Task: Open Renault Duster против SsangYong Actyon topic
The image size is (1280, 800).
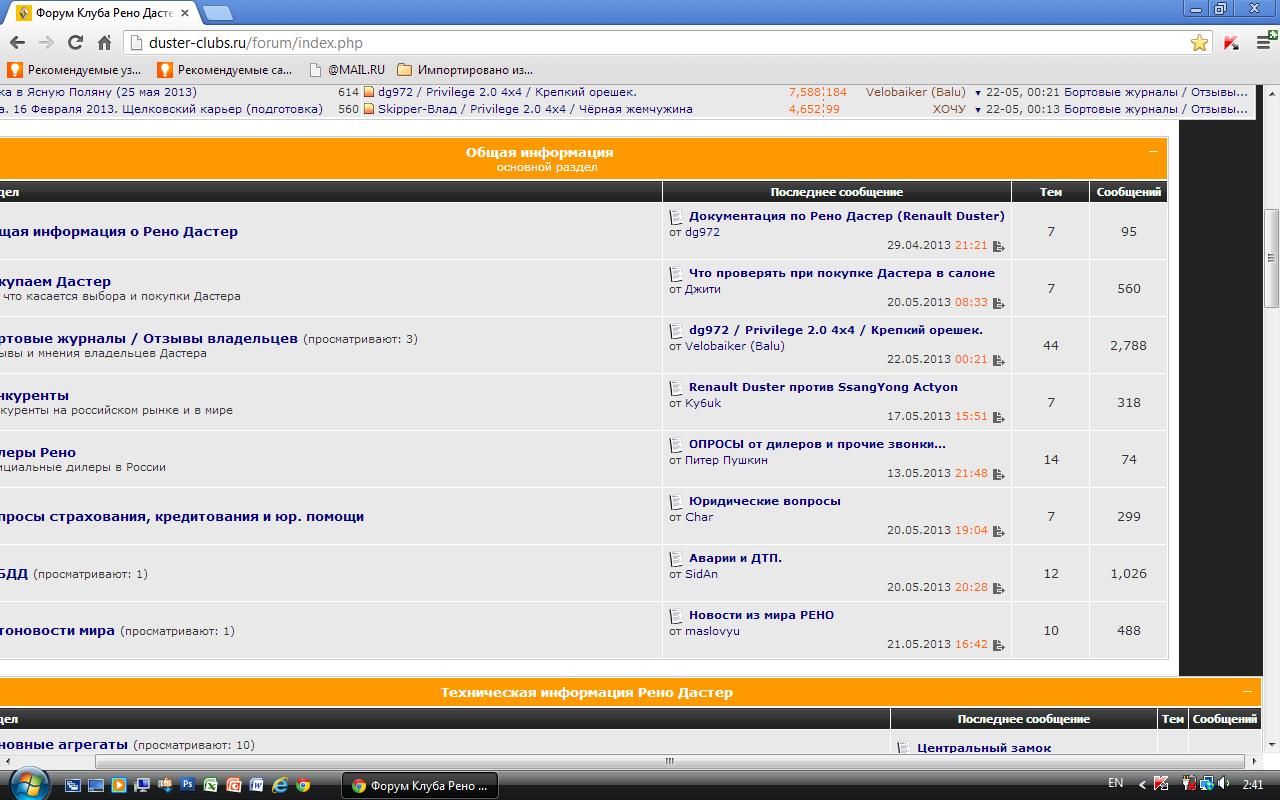Action: tap(822, 387)
